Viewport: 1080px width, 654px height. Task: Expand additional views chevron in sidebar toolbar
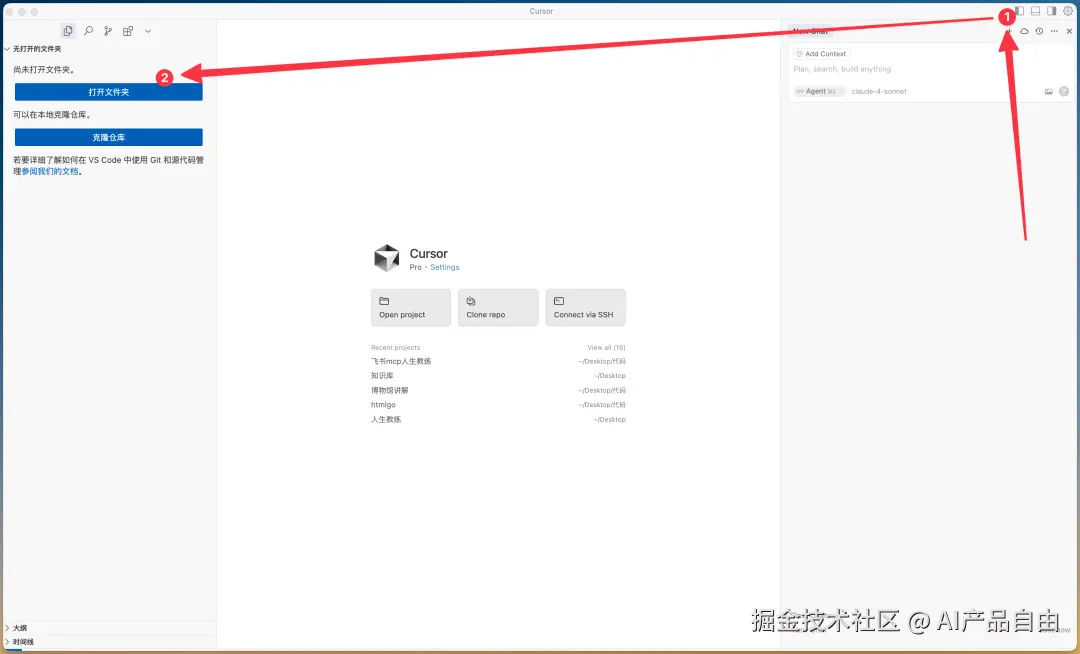(148, 31)
